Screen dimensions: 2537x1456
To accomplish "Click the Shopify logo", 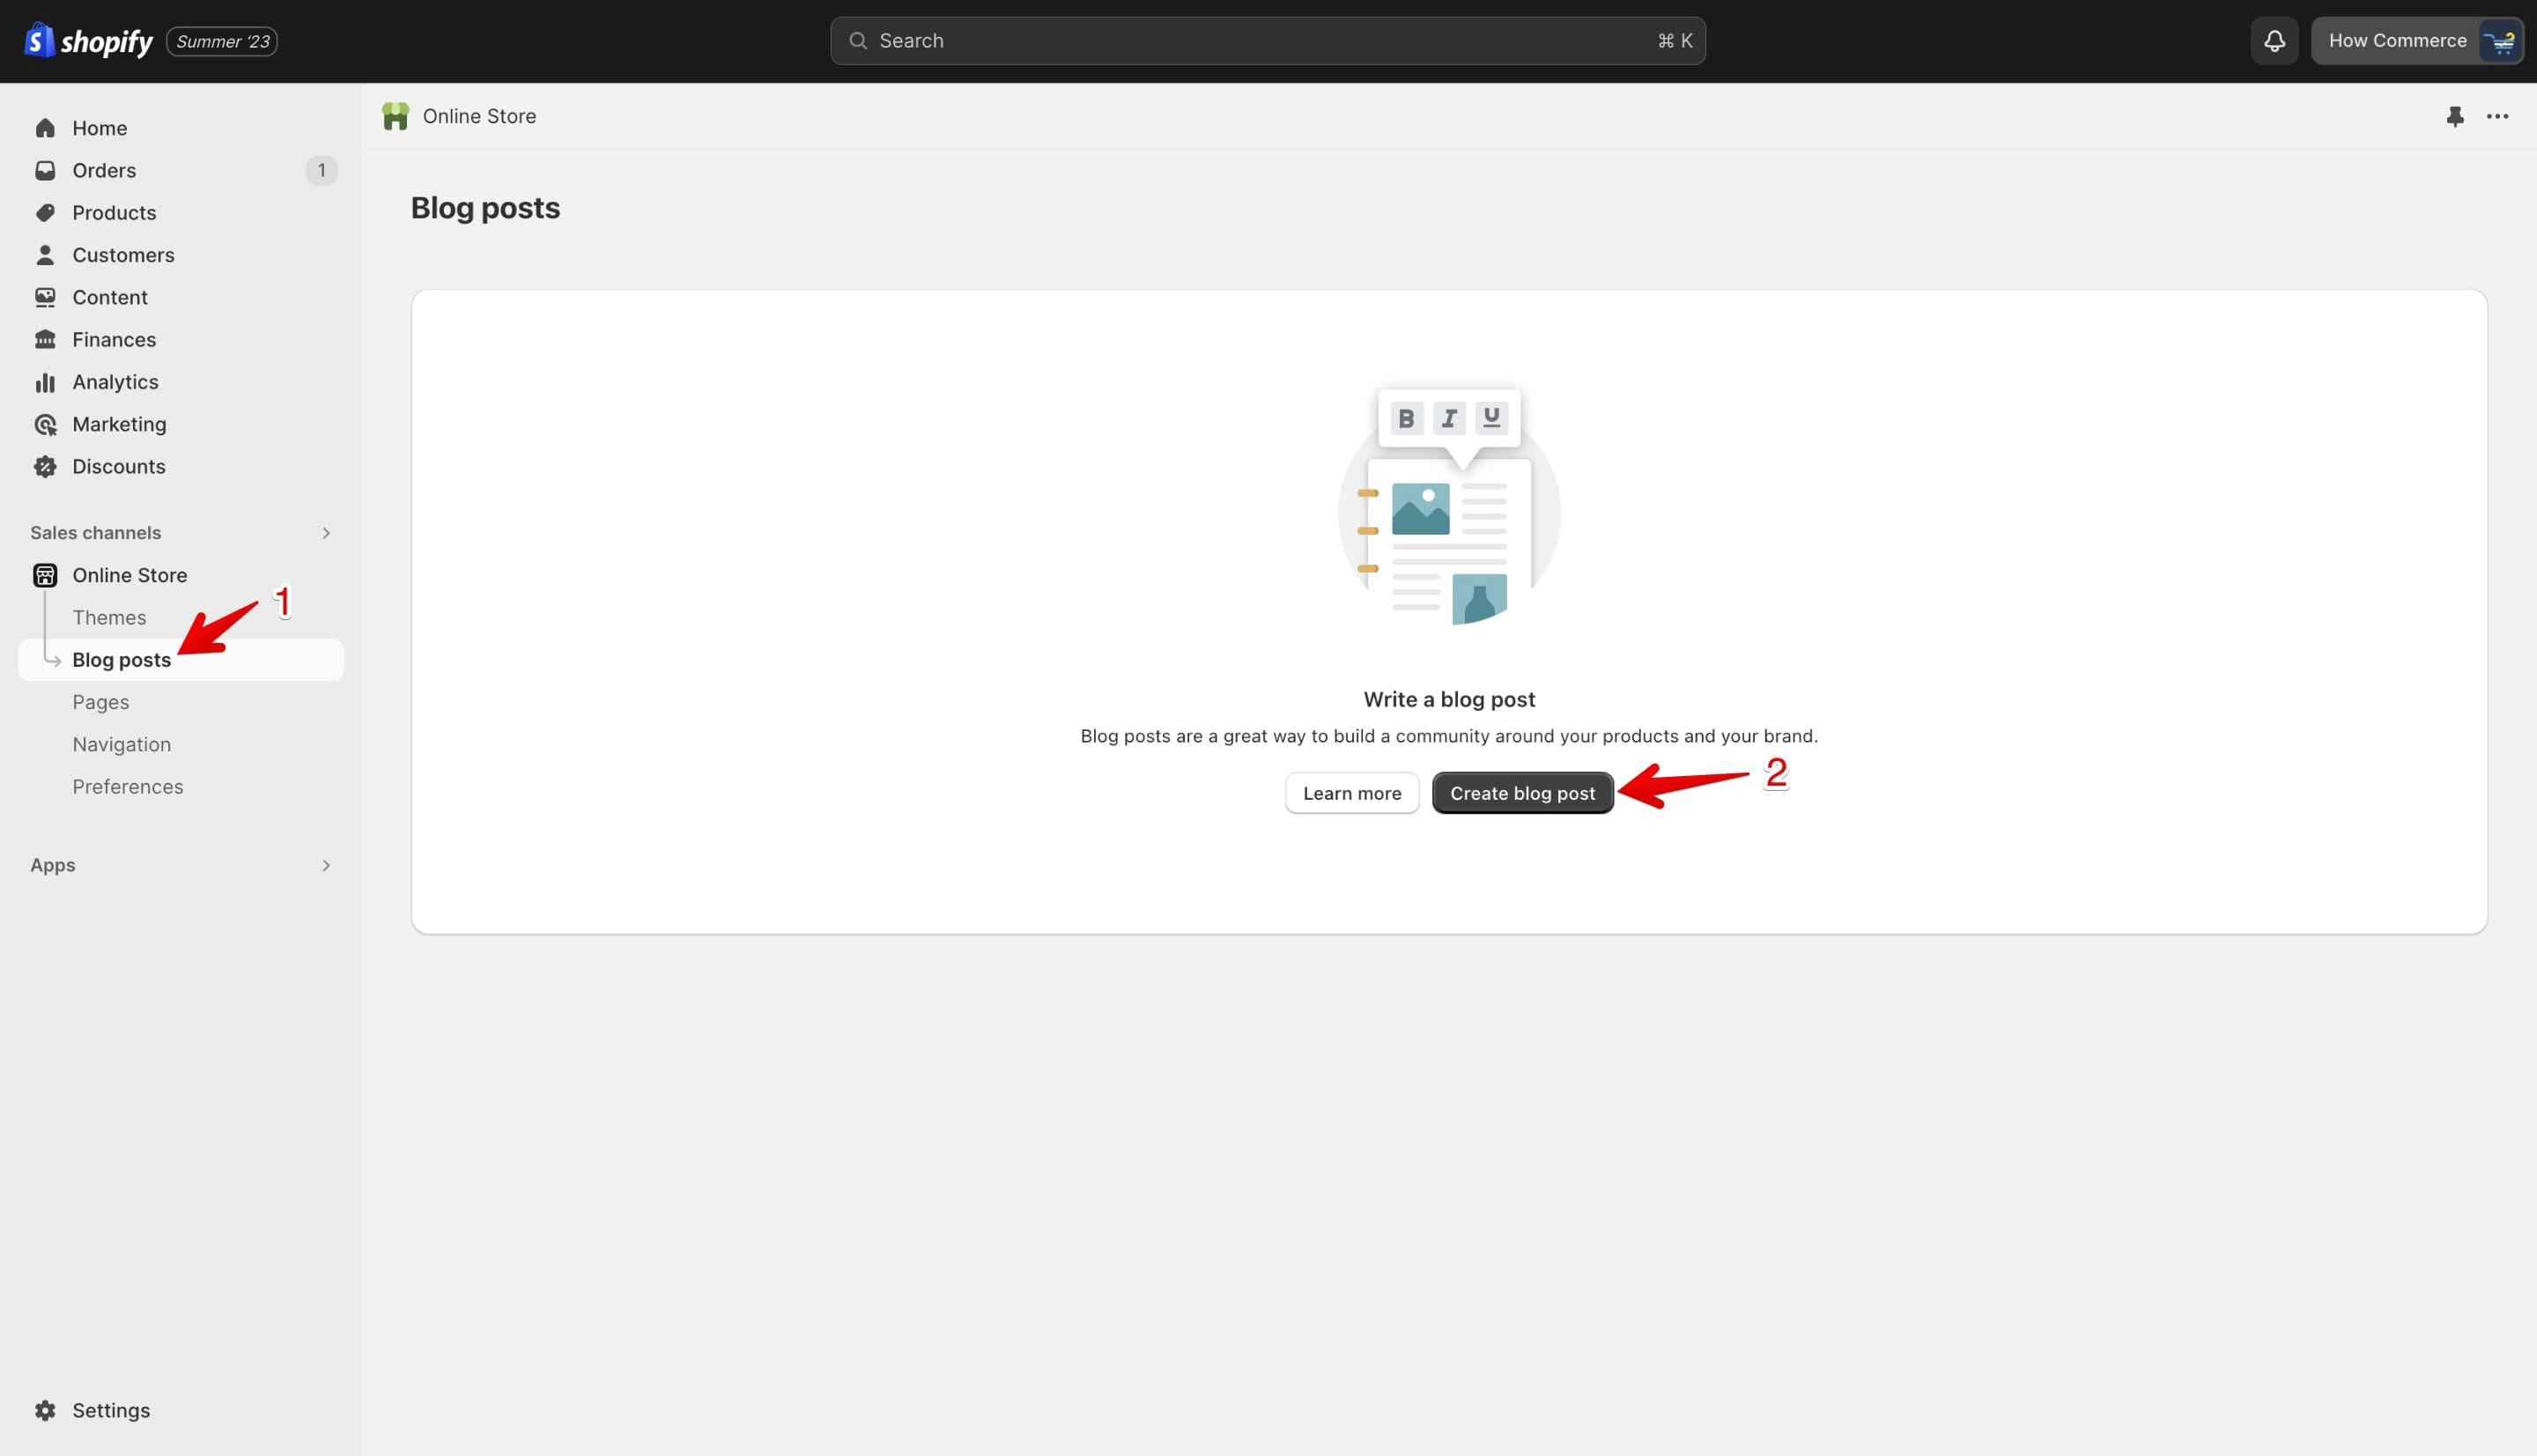I will [88, 41].
